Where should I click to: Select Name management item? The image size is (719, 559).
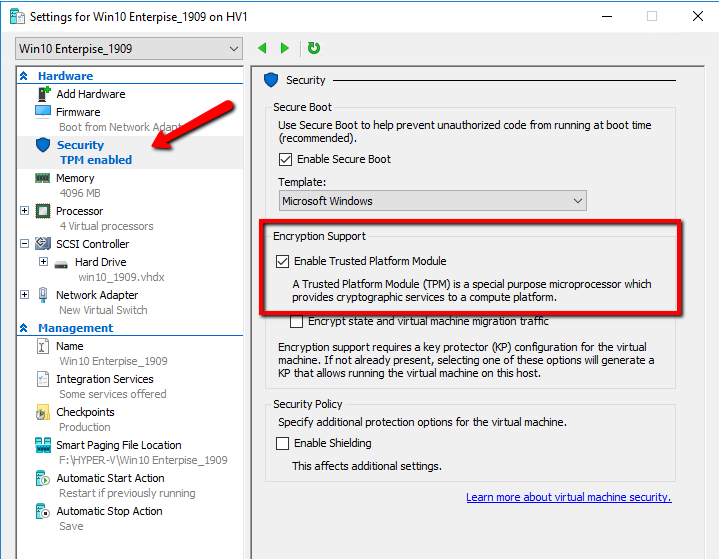pos(69,346)
